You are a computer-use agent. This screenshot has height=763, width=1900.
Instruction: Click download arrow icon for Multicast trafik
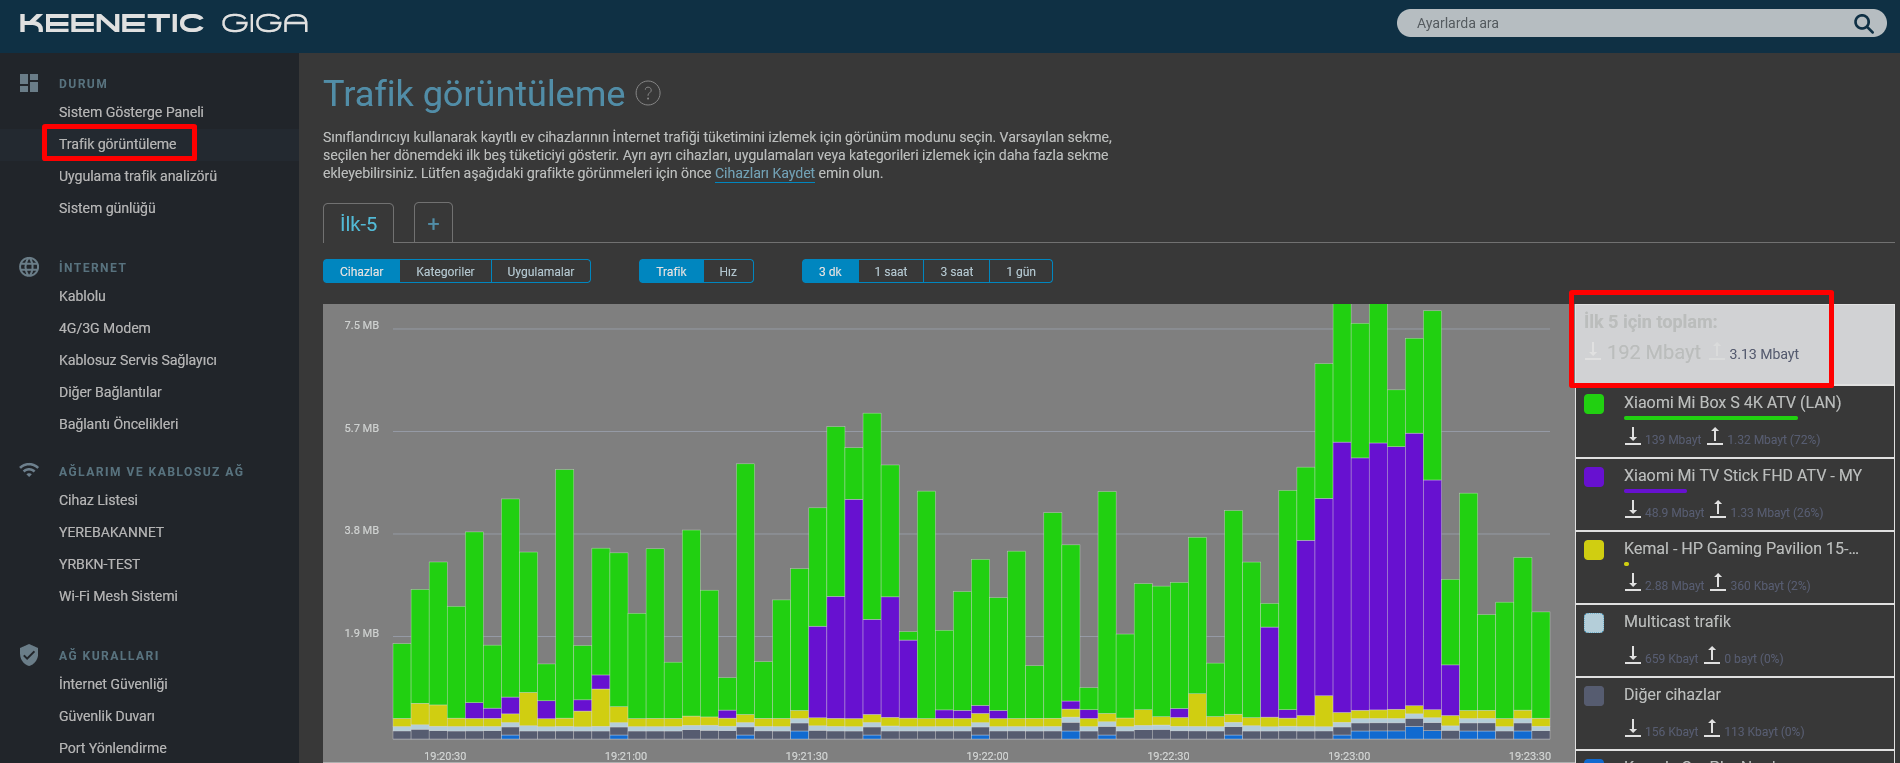[1633, 655]
